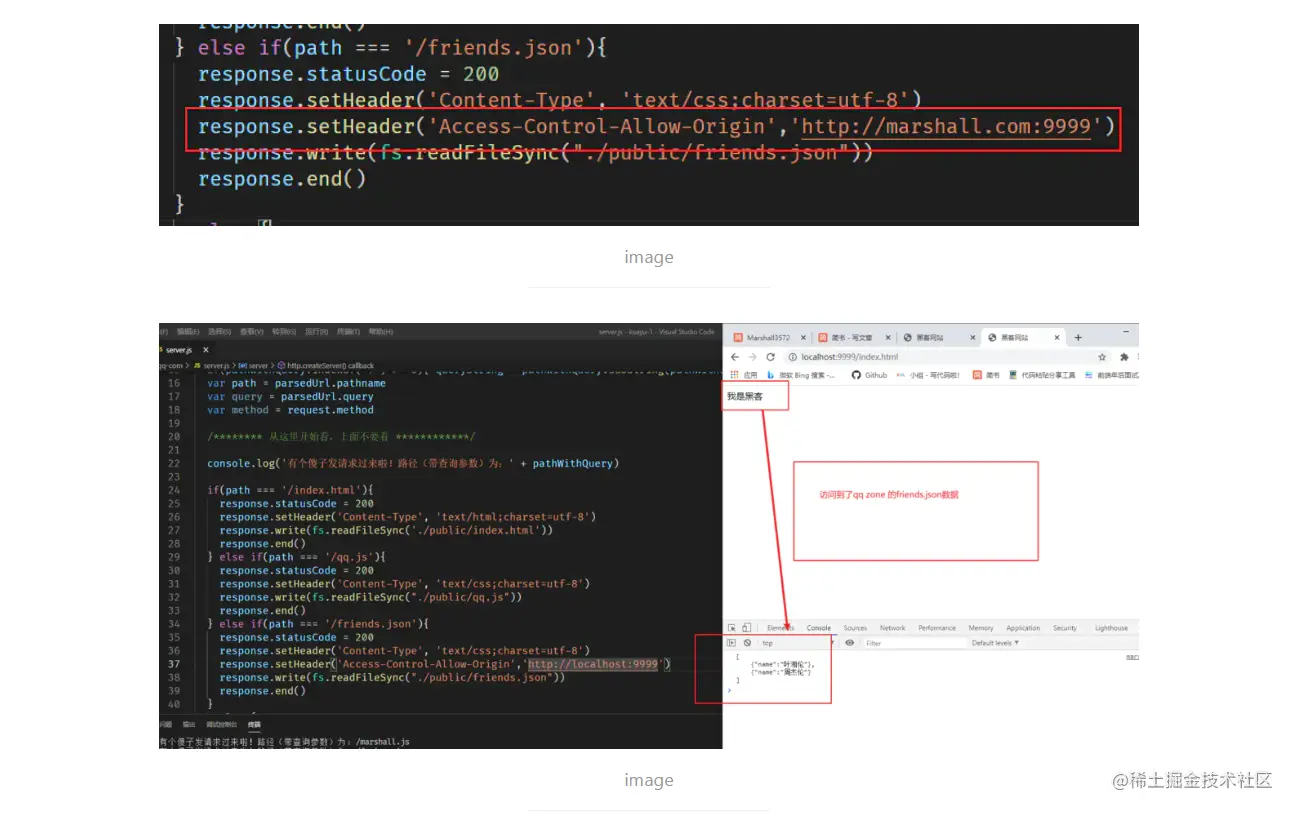This screenshot has height=813, width=1295.
Task: Click the first image in the article
Action: [x=648, y=124]
